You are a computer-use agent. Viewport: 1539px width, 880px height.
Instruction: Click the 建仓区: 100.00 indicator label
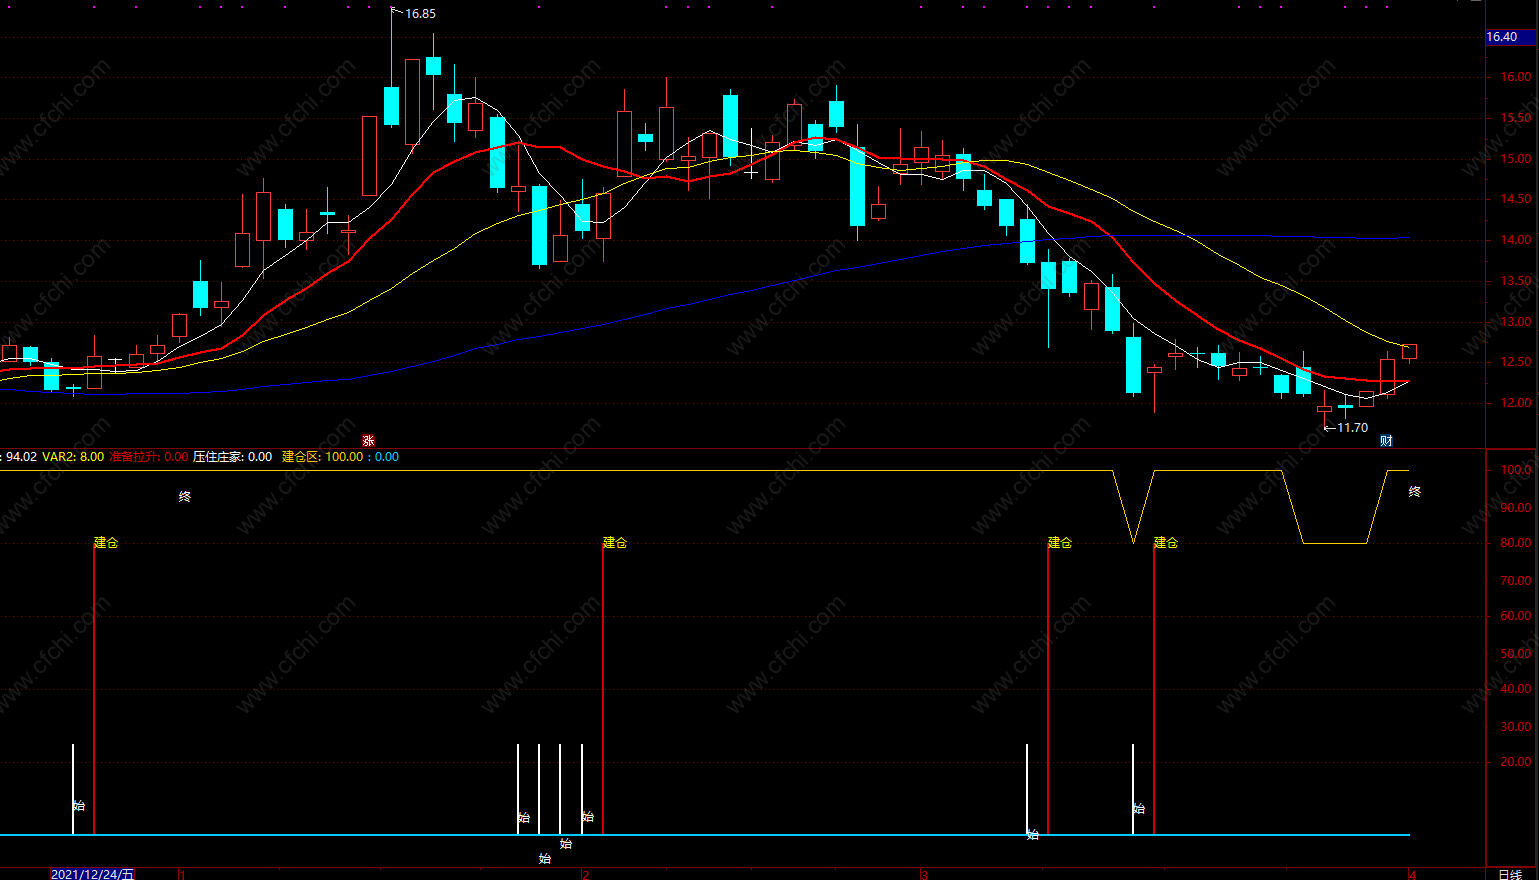323,457
